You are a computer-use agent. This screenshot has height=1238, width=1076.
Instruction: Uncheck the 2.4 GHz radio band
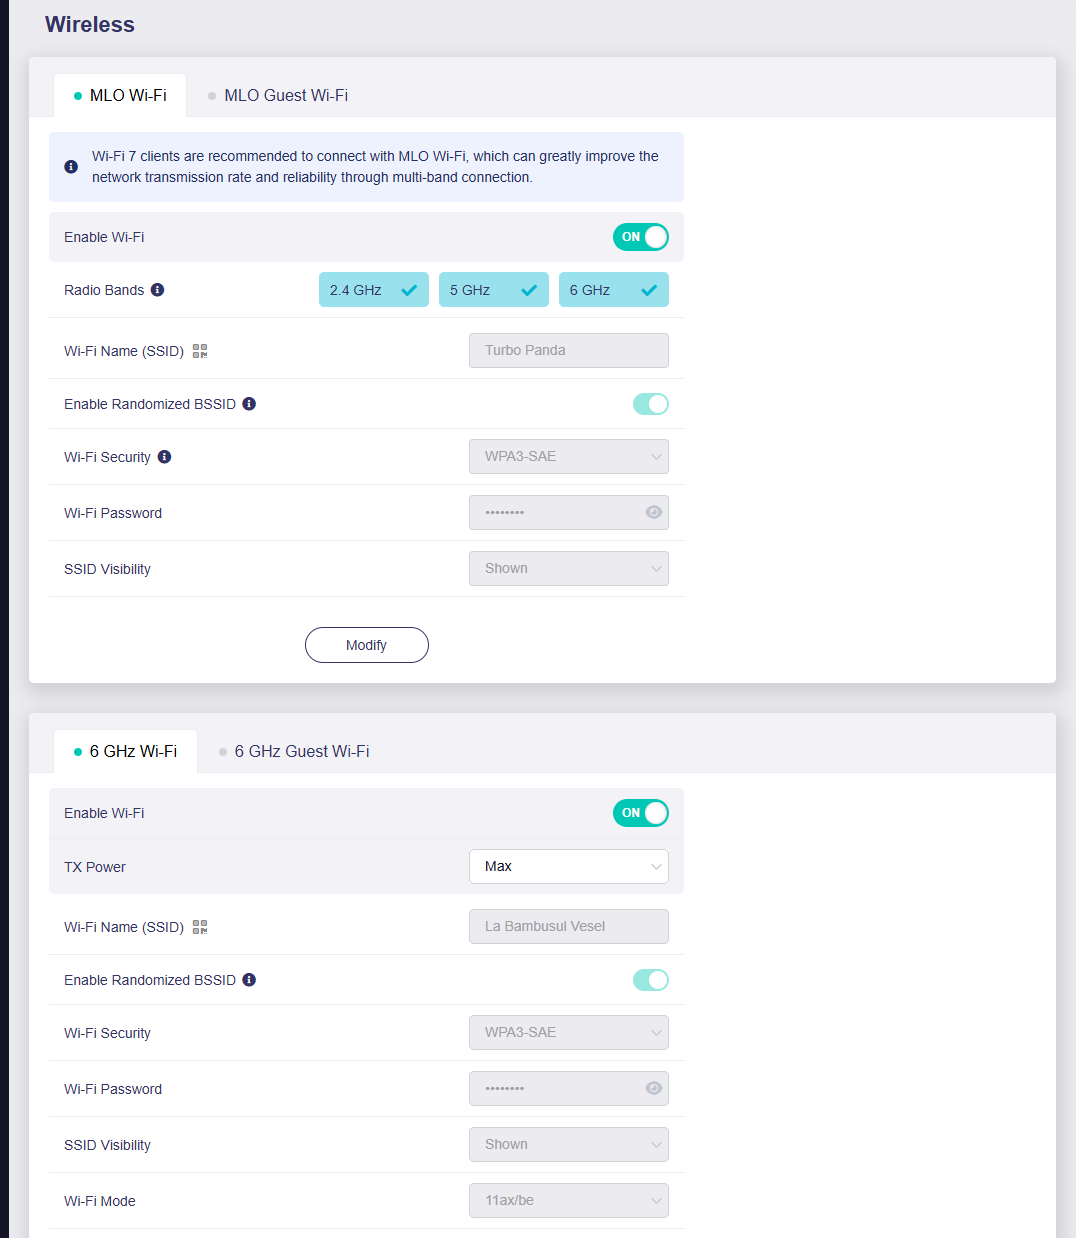click(x=374, y=290)
